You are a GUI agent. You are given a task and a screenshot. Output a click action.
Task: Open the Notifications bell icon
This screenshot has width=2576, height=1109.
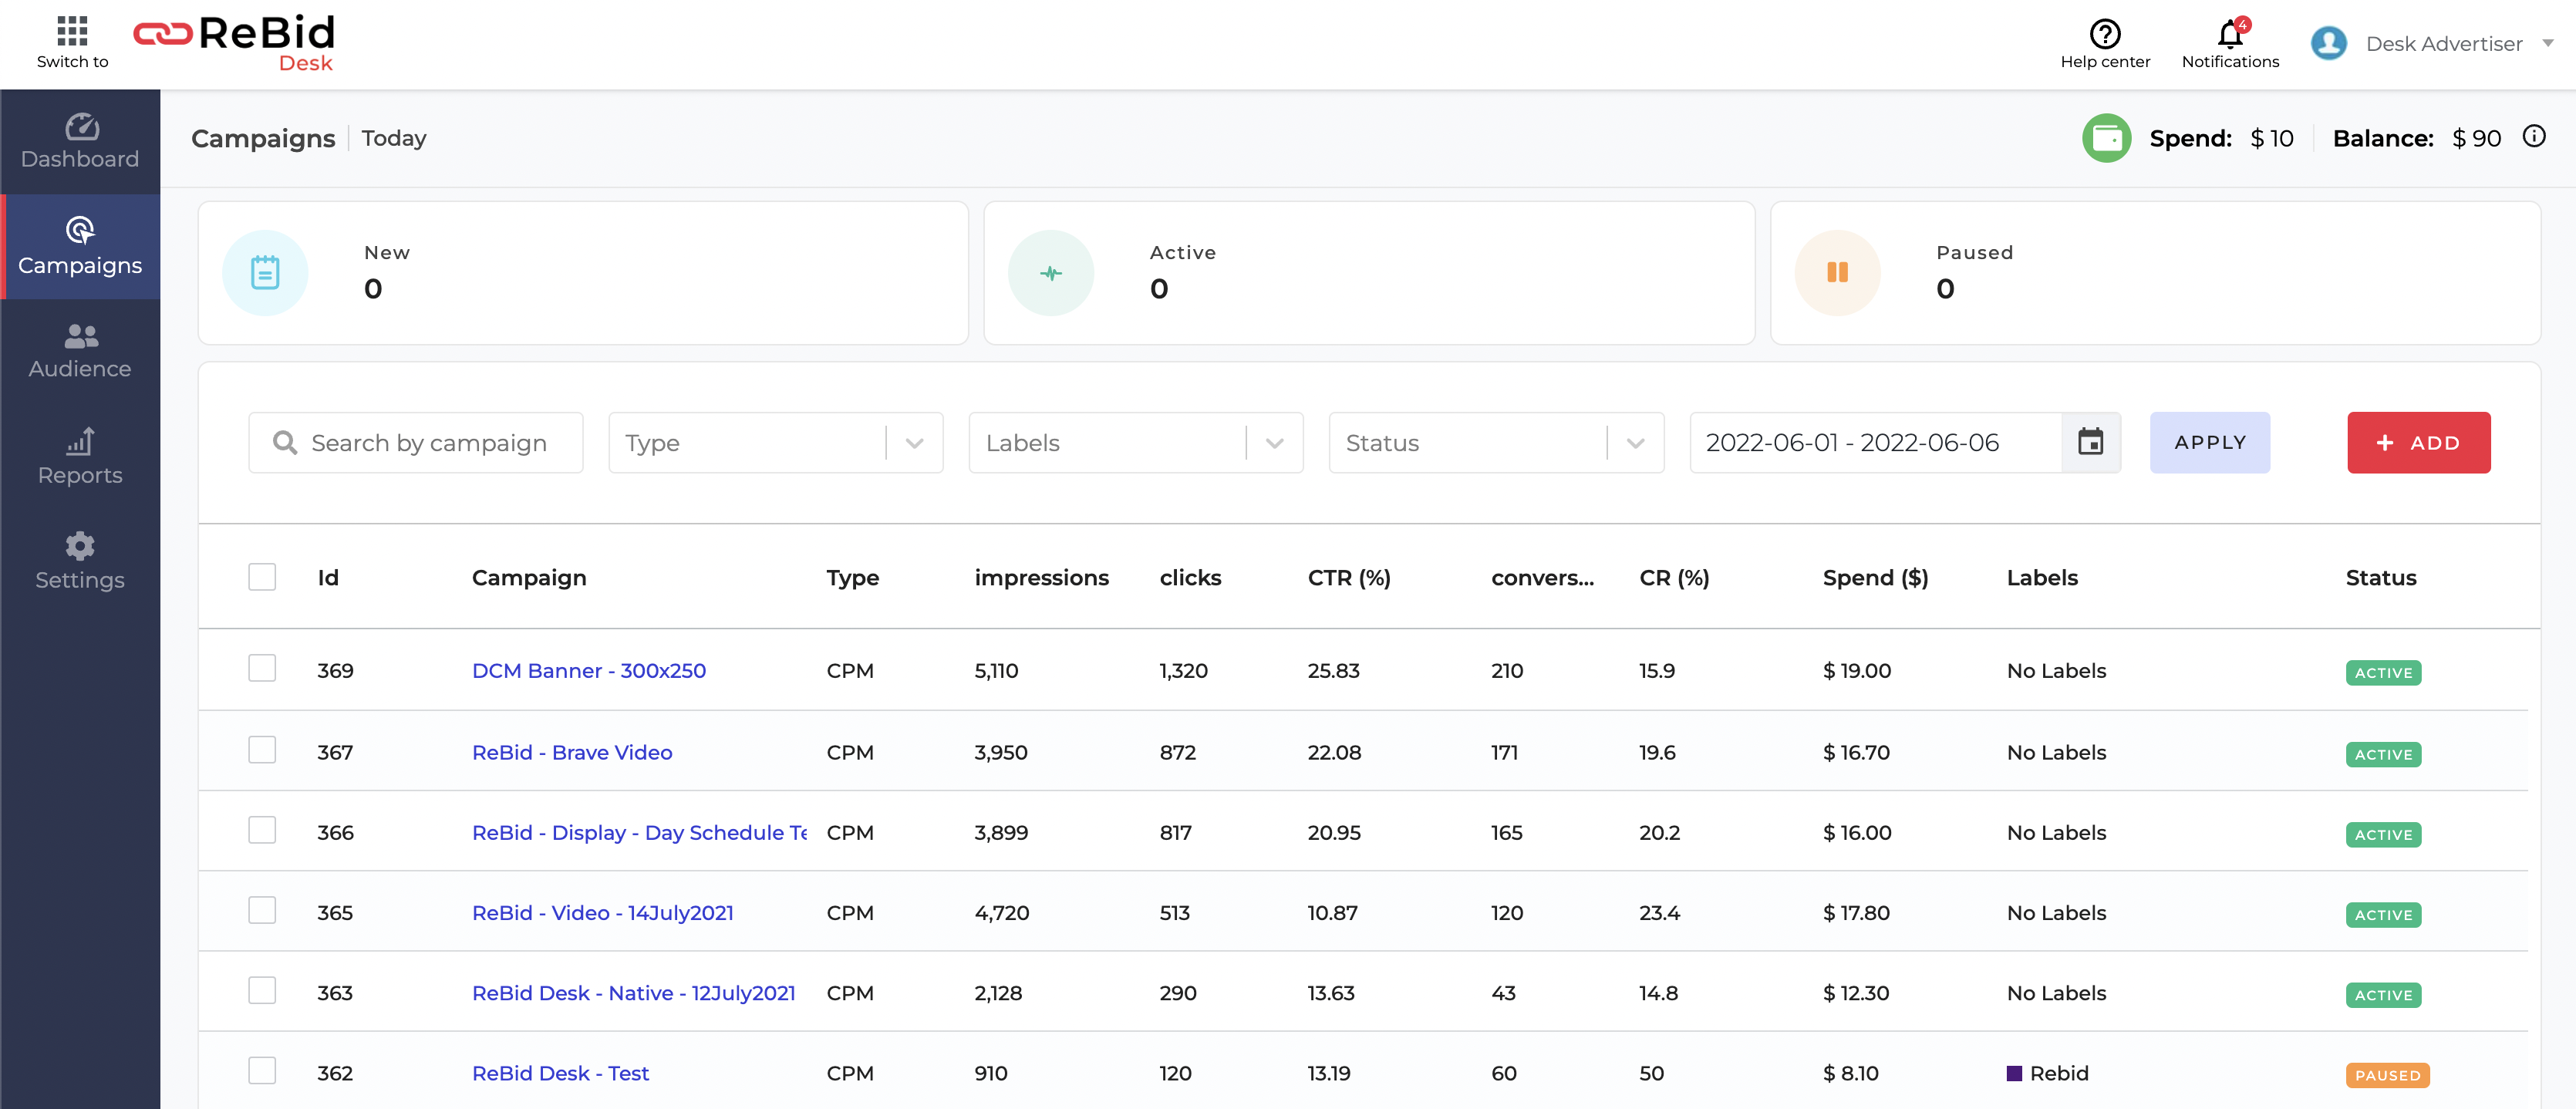(2230, 34)
